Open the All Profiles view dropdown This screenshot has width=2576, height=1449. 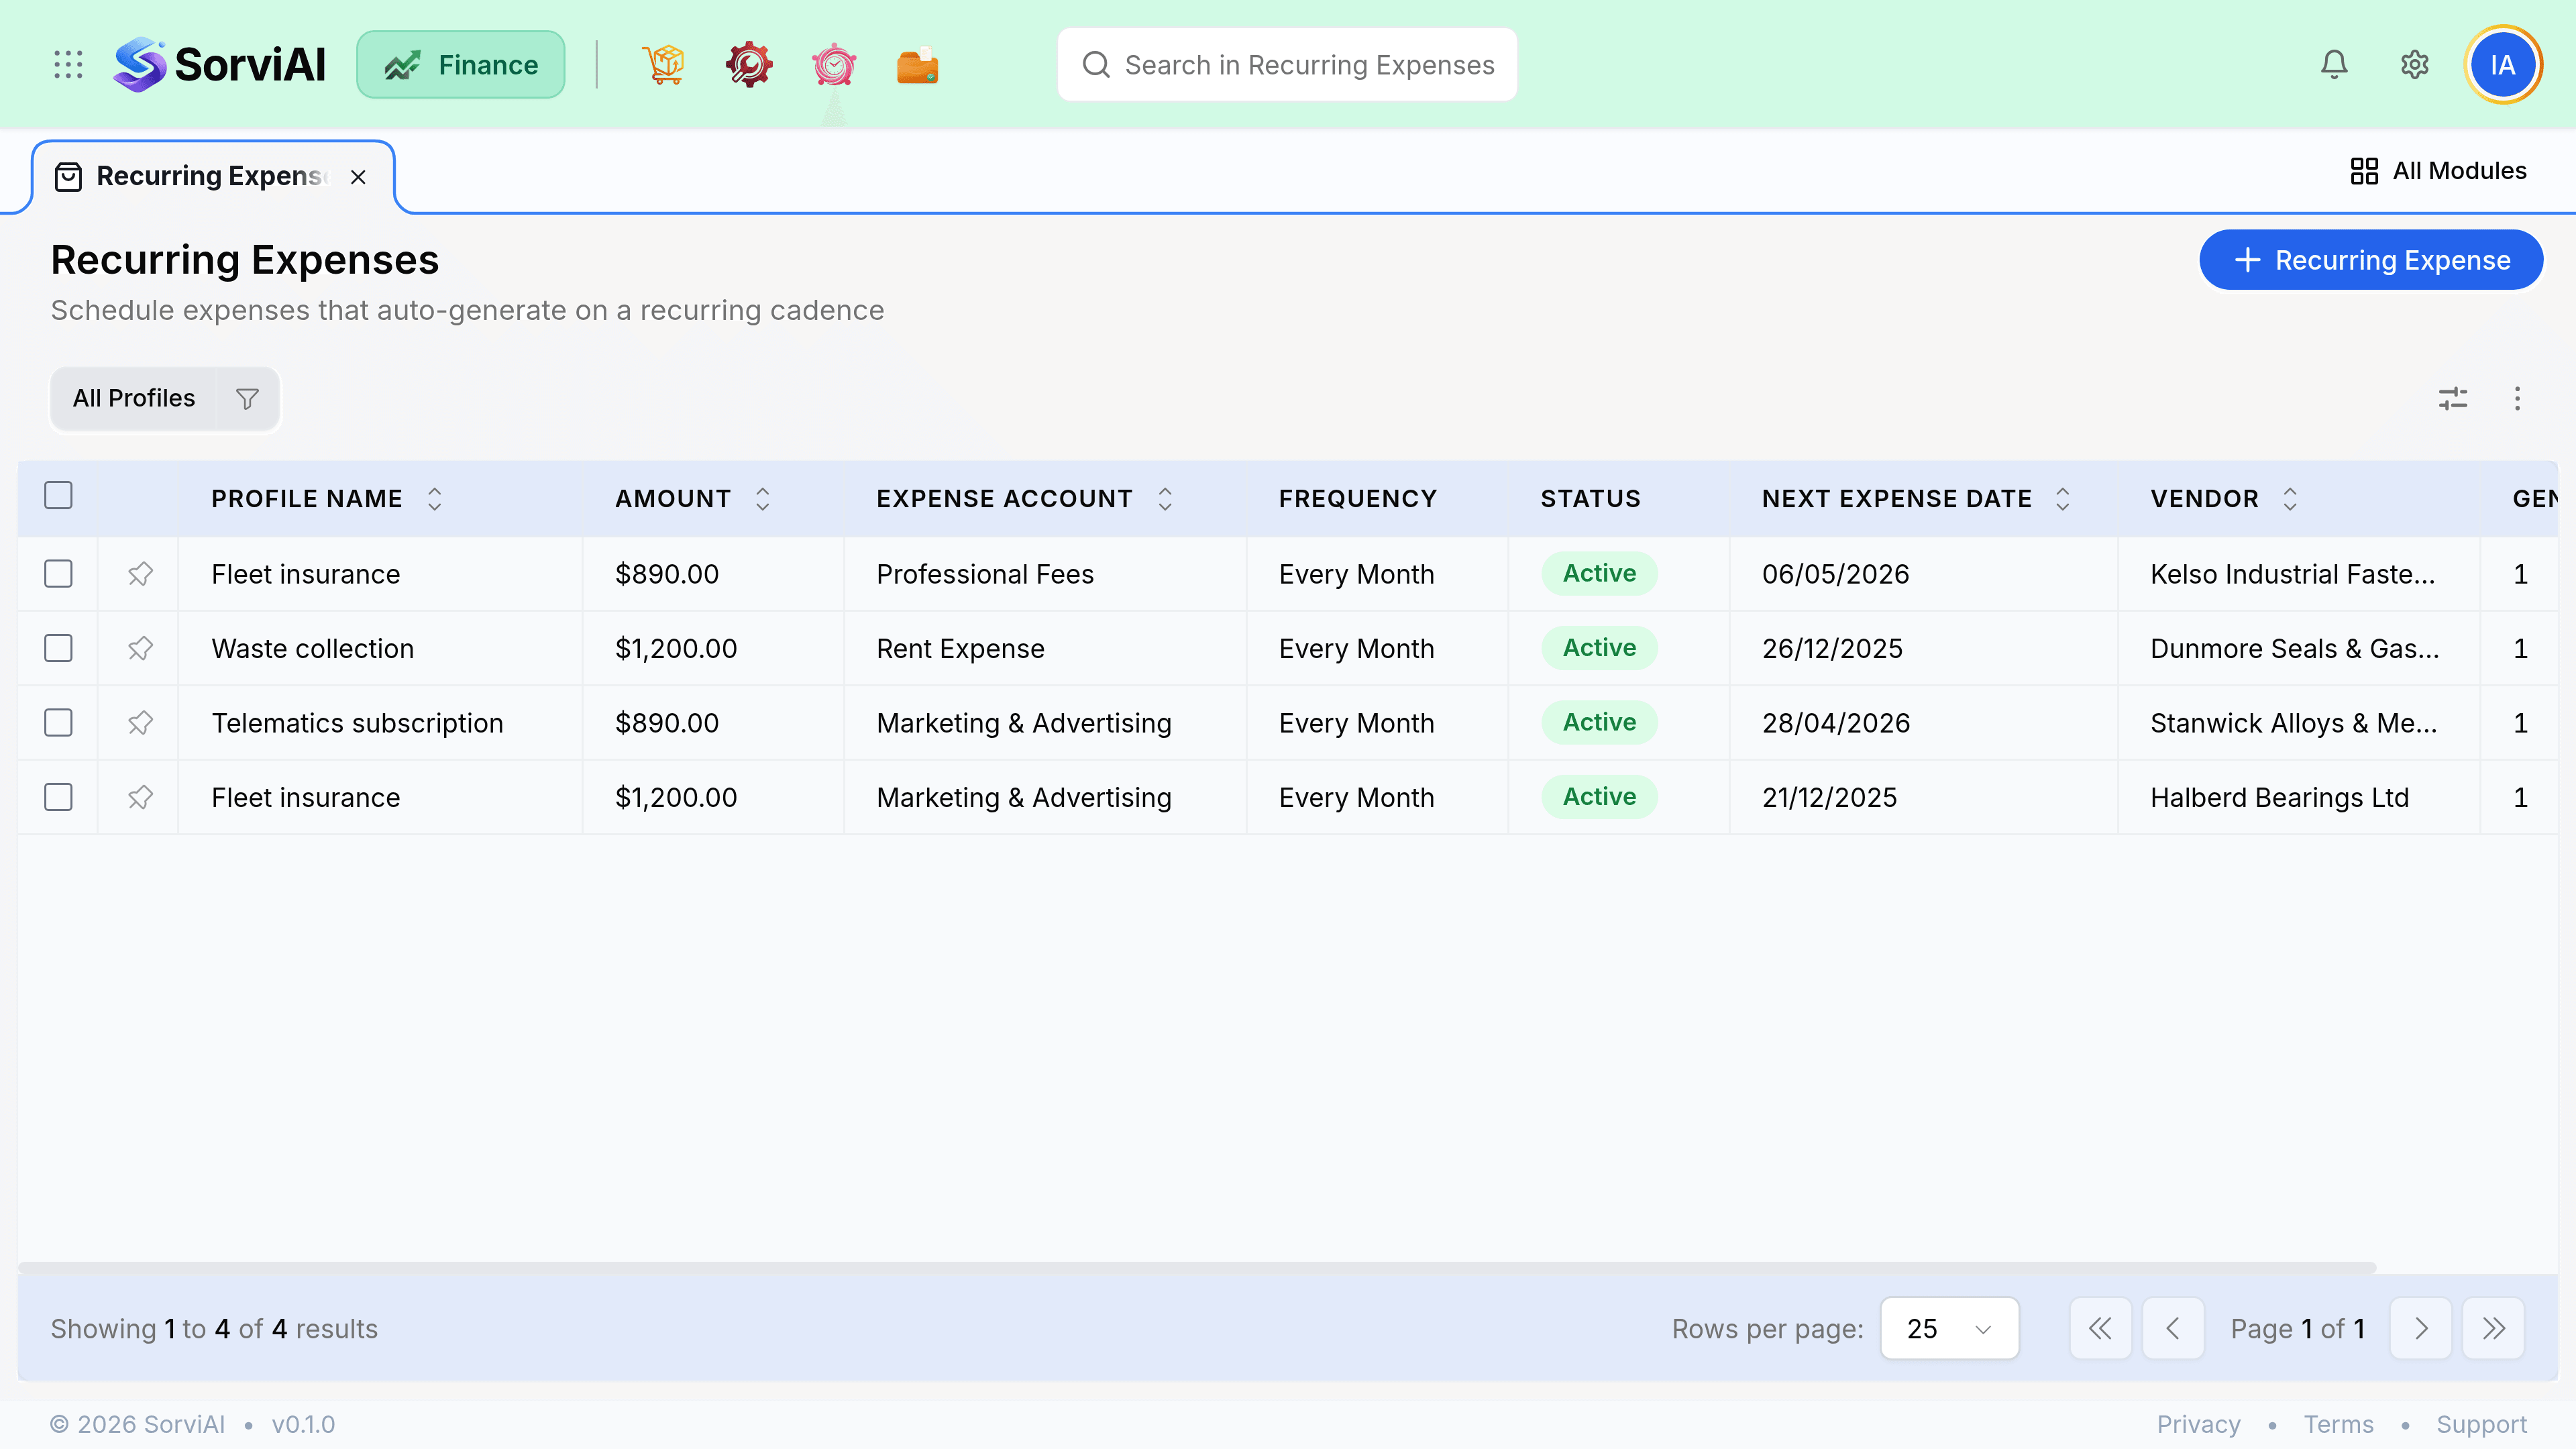click(x=134, y=399)
